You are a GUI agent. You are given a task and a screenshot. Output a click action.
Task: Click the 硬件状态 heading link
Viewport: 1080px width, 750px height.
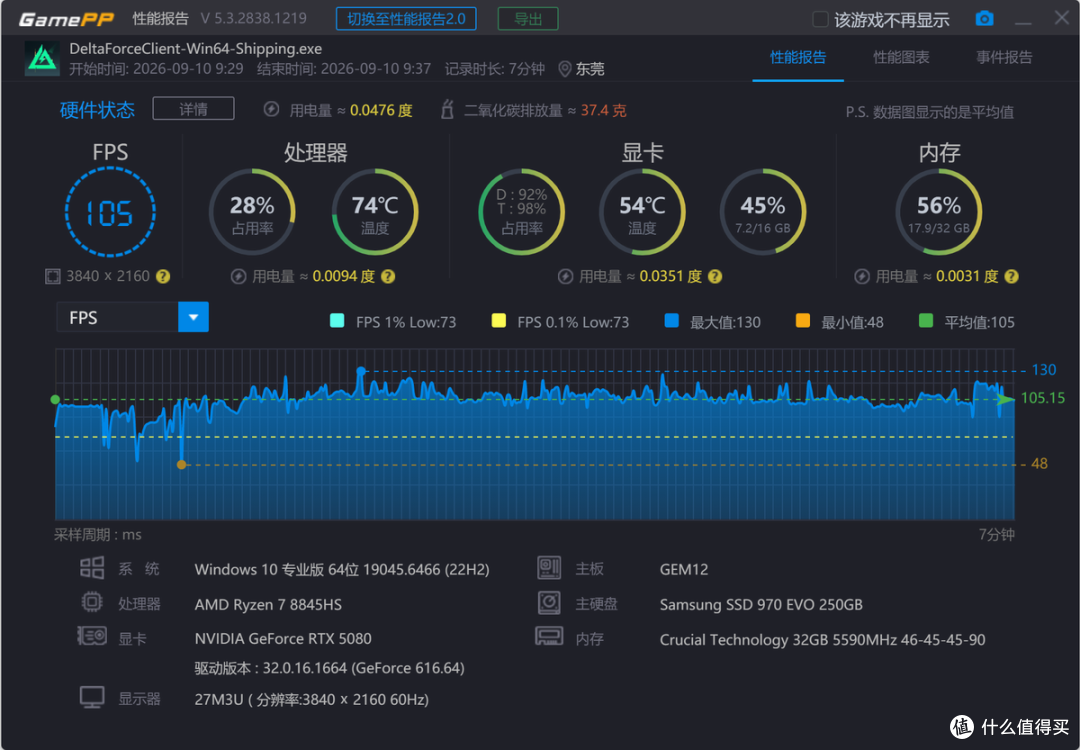pyautogui.click(x=97, y=110)
